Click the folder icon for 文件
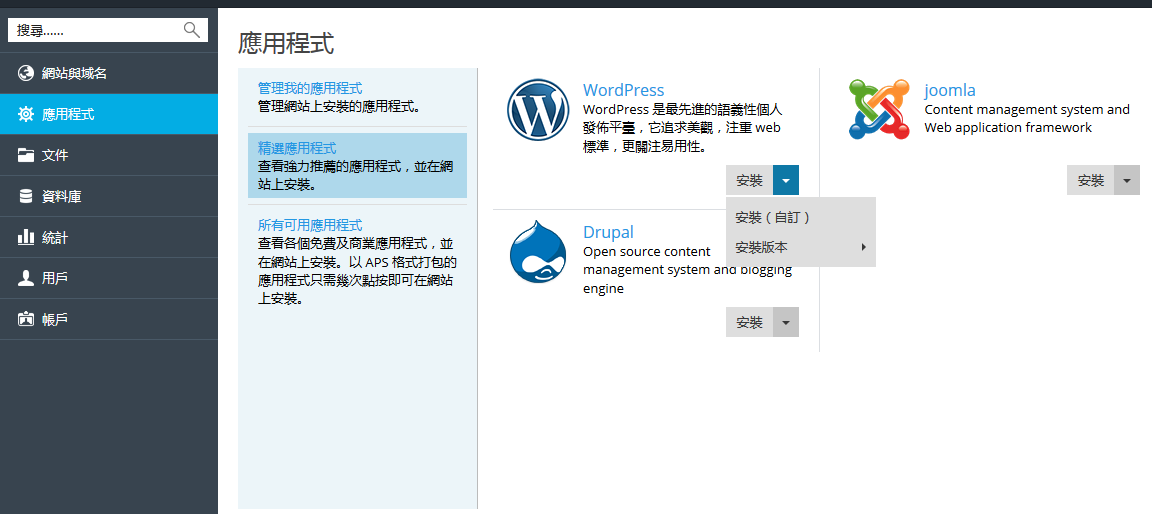Screen dimensions: 1152x514 pyautogui.click(x=26, y=155)
